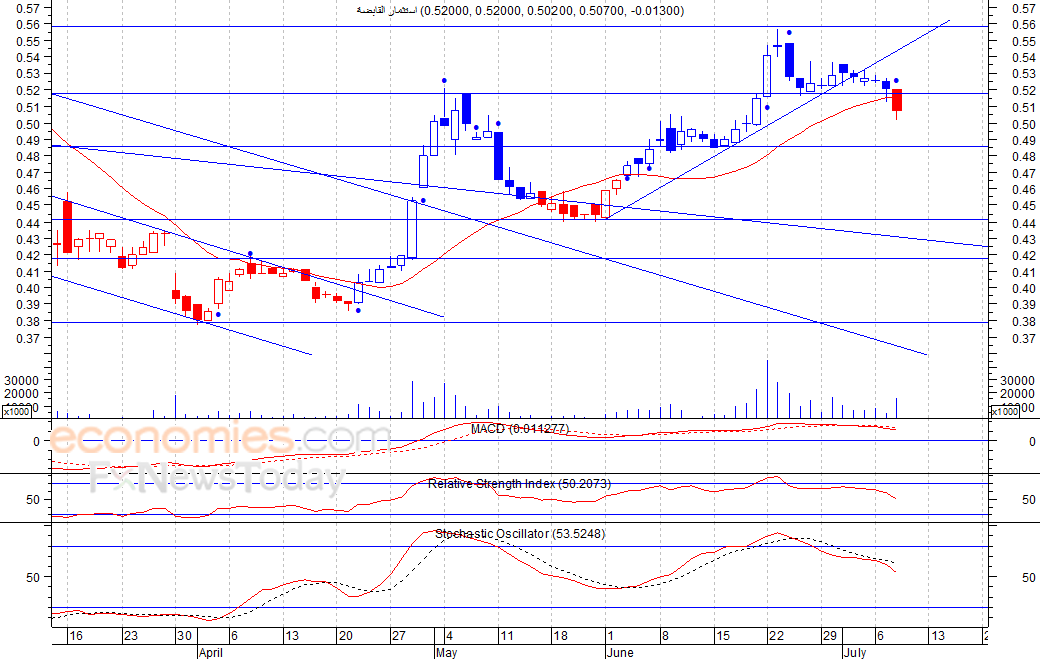Click the May month label
Viewport: 1040px width, 659px height.
tap(447, 652)
